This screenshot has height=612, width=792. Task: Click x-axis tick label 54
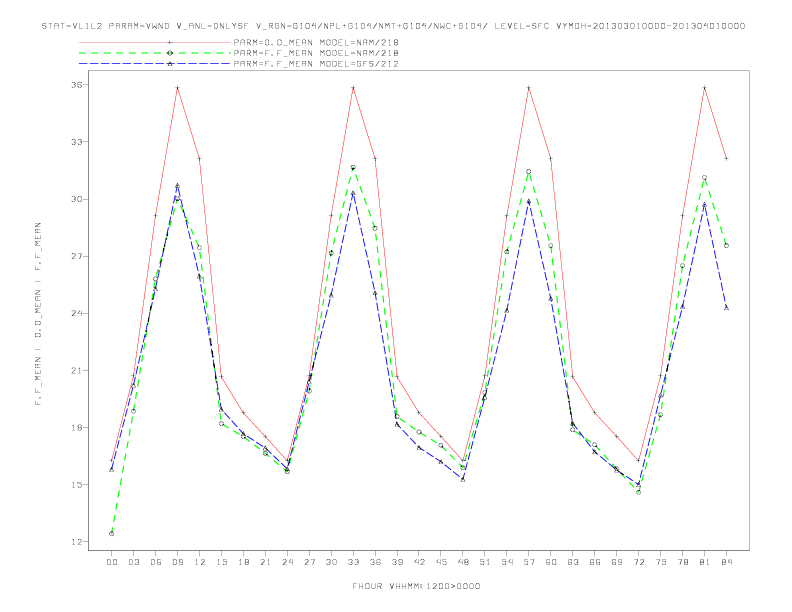pyautogui.click(x=507, y=562)
